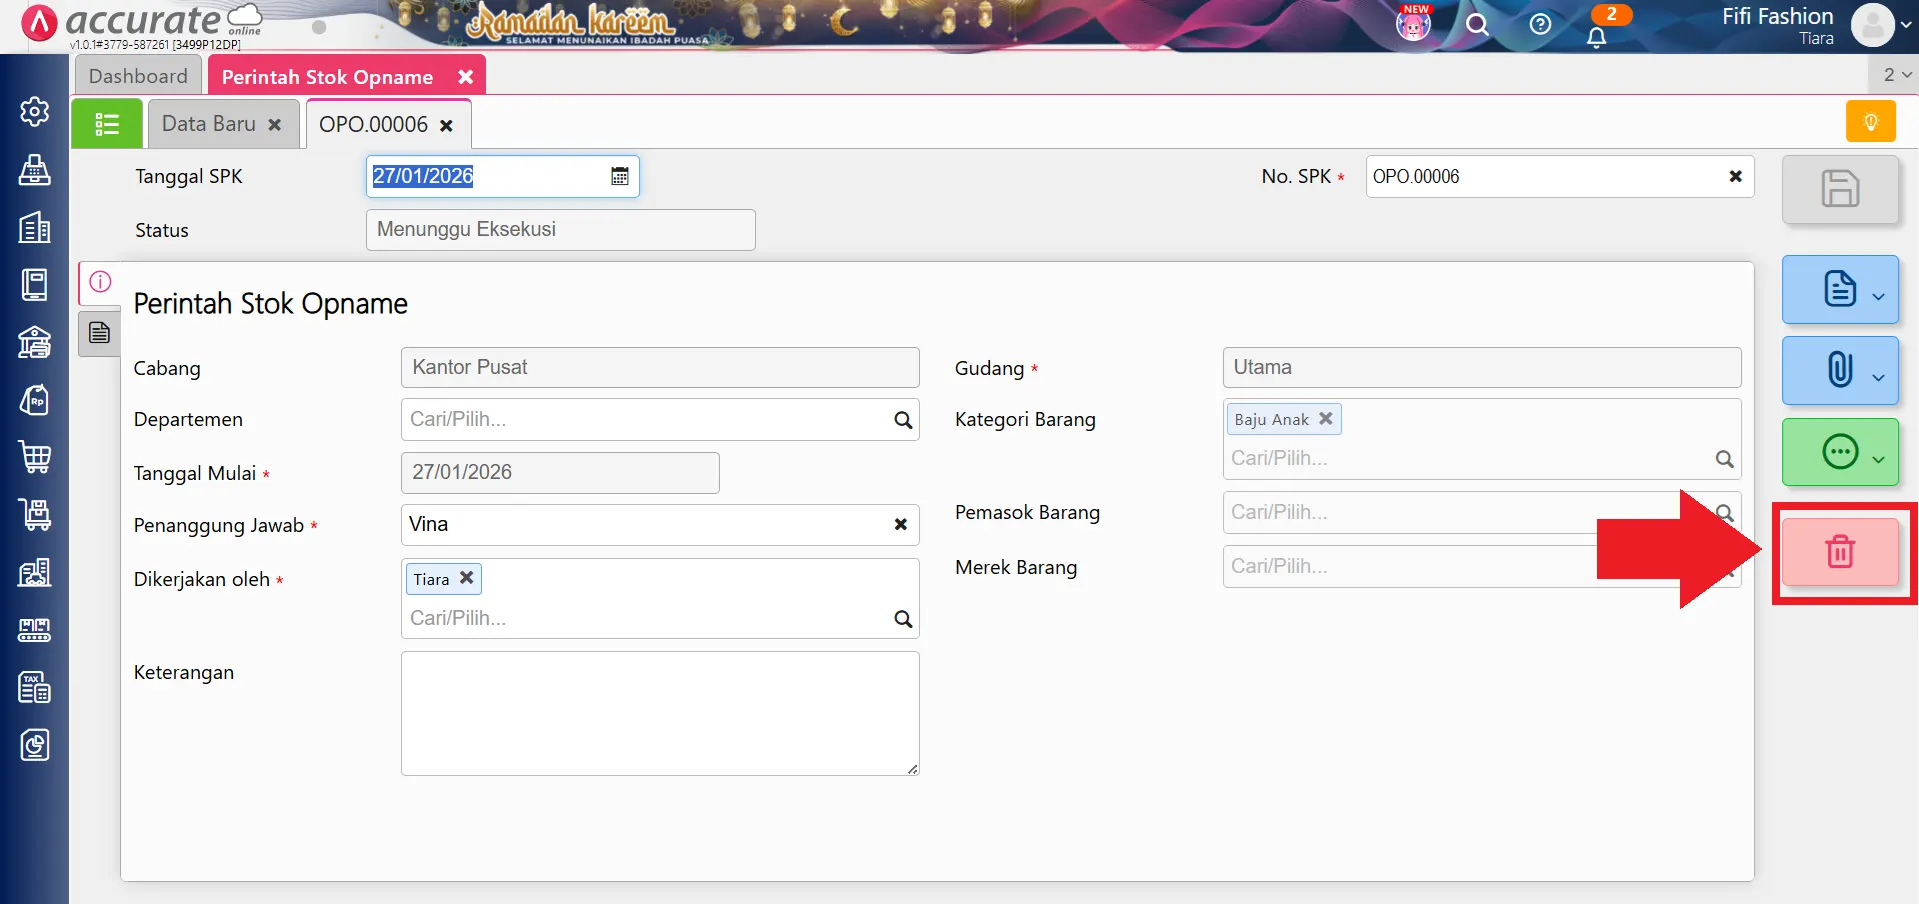Open the settings gear in sidebar
This screenshot has height=904, width=1919.
point(35,111)
